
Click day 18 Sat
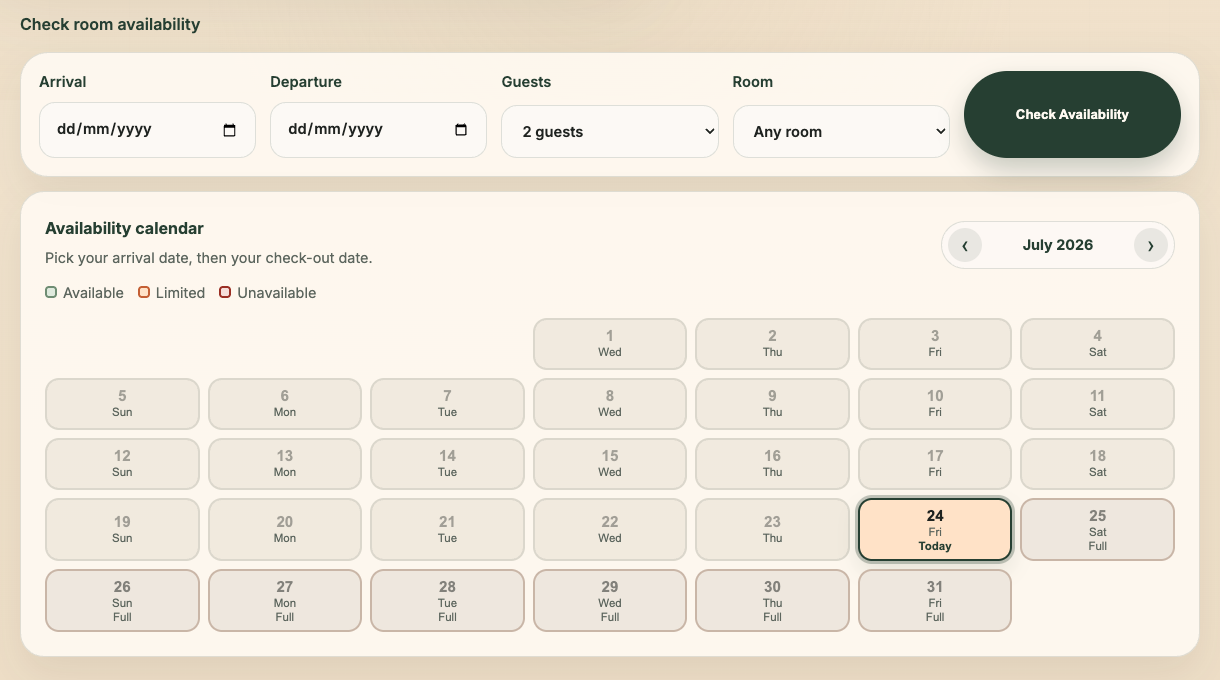click(x=1097, y=464)
